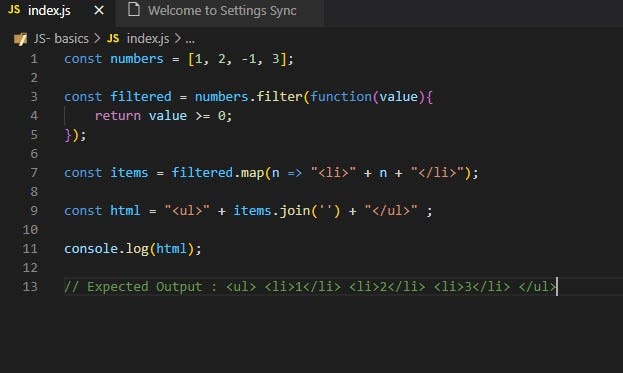Switch to the index.js tab
This screenshot has width=623, height=373.
pyautogui.click(x=58, y=11)
